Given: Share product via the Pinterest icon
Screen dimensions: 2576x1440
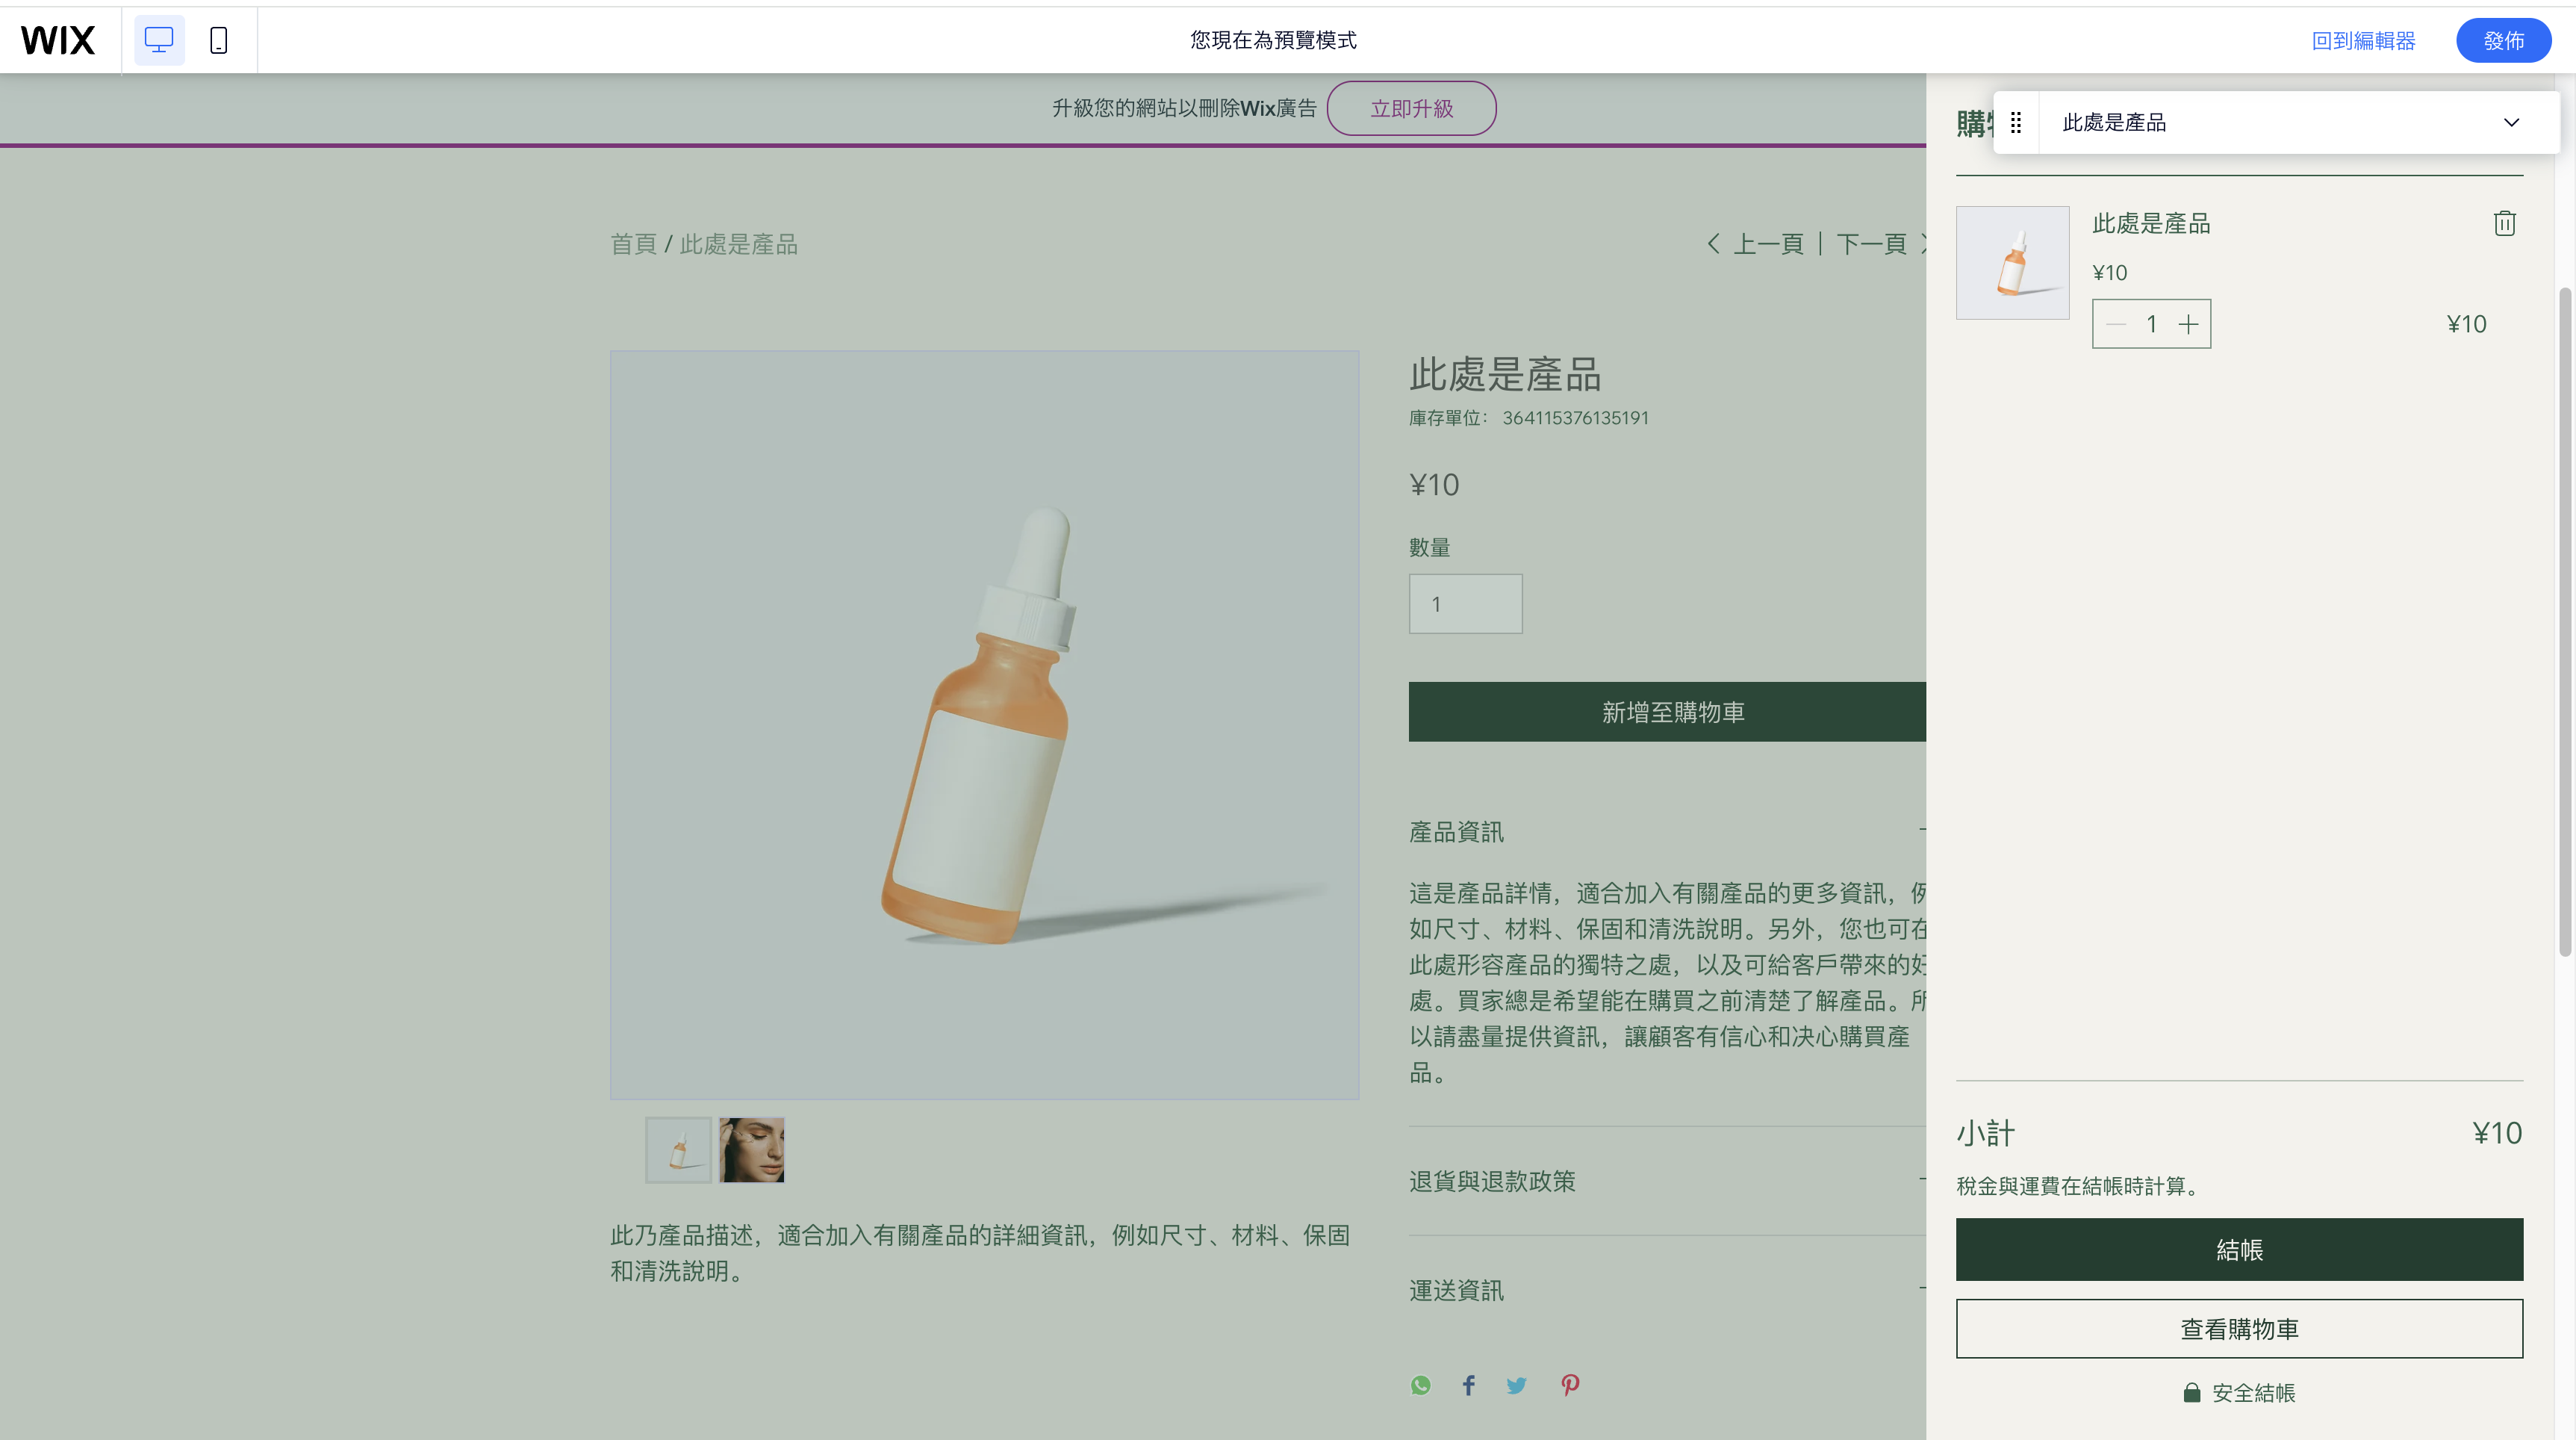Looking at the screenshot, I should pyautogui.click(x=1570, y=1385).
